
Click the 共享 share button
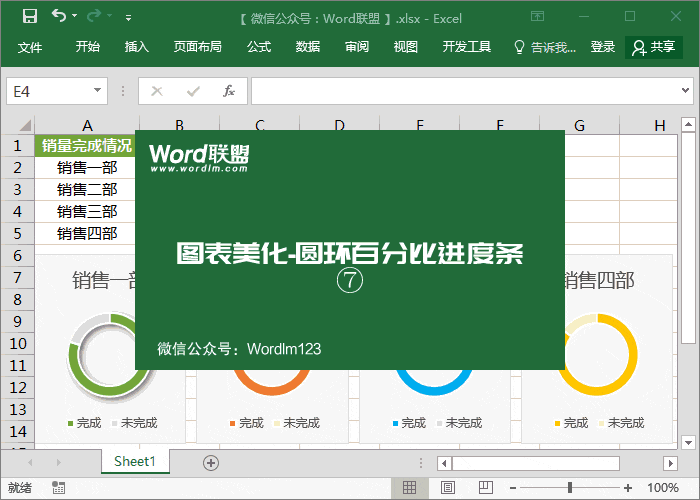(x=654, y=47)
